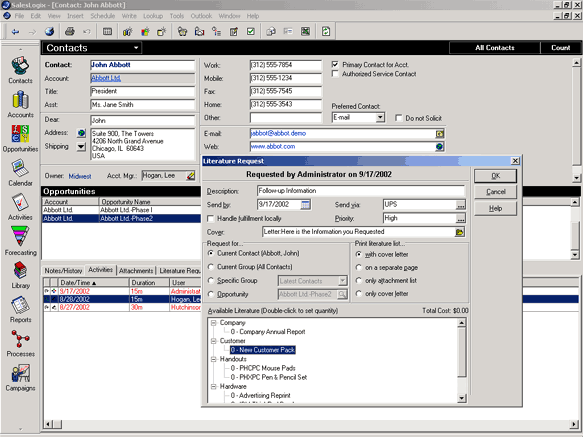This screenshot has width=583, height=437.
Task: Open Accounts in the navigation sidebar
Action: (20, 105)
